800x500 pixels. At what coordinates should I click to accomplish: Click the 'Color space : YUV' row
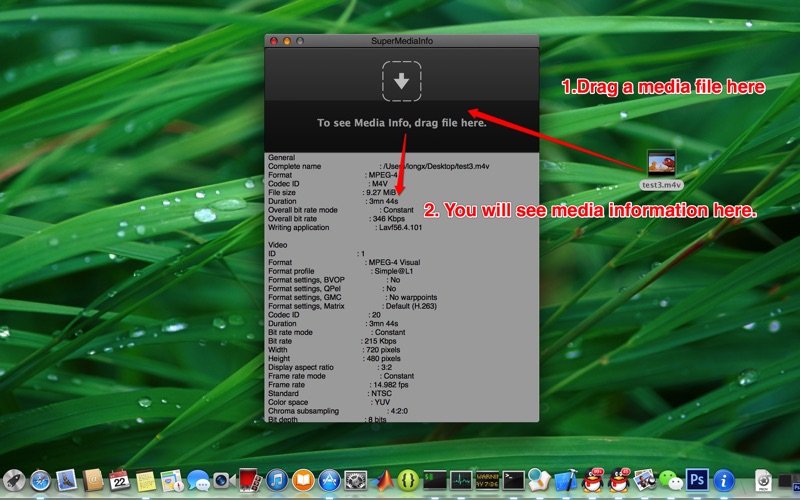(329, 402)
